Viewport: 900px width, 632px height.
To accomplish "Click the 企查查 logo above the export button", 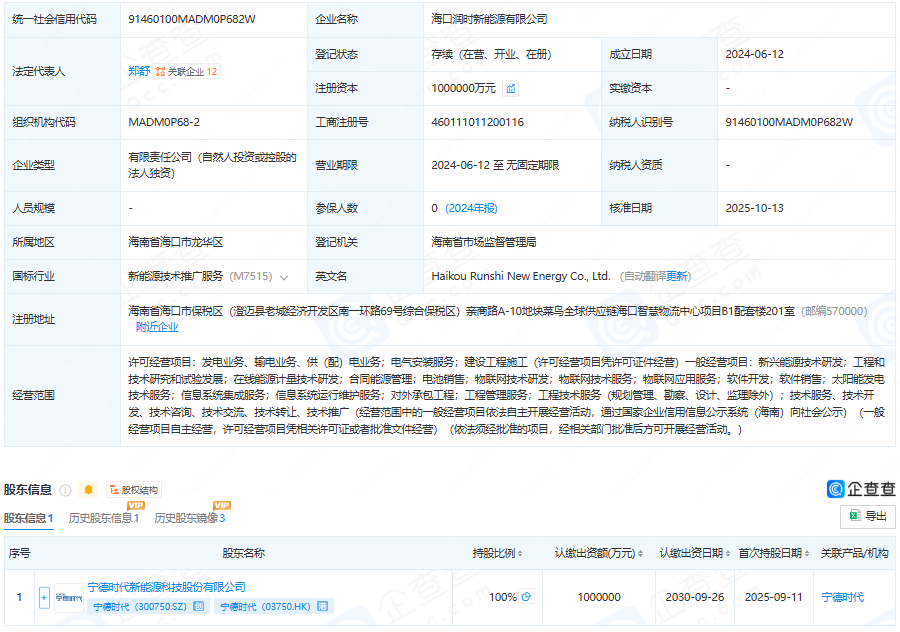I will coord(855,487).
